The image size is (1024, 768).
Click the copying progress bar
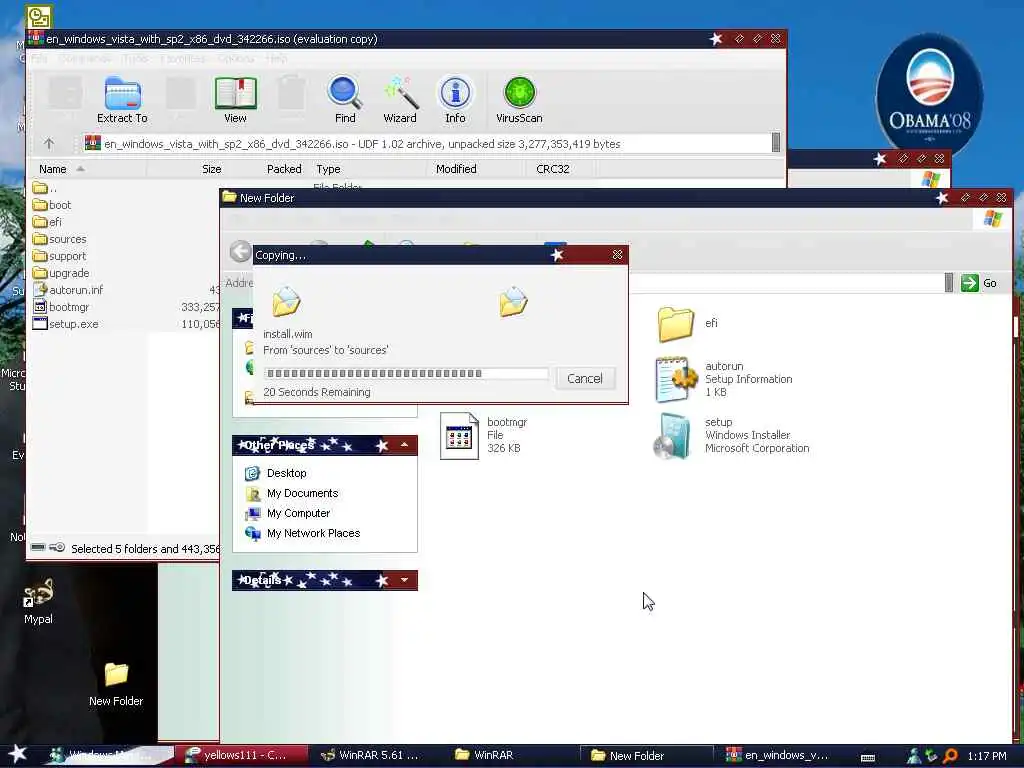click(x=406, y=374)
